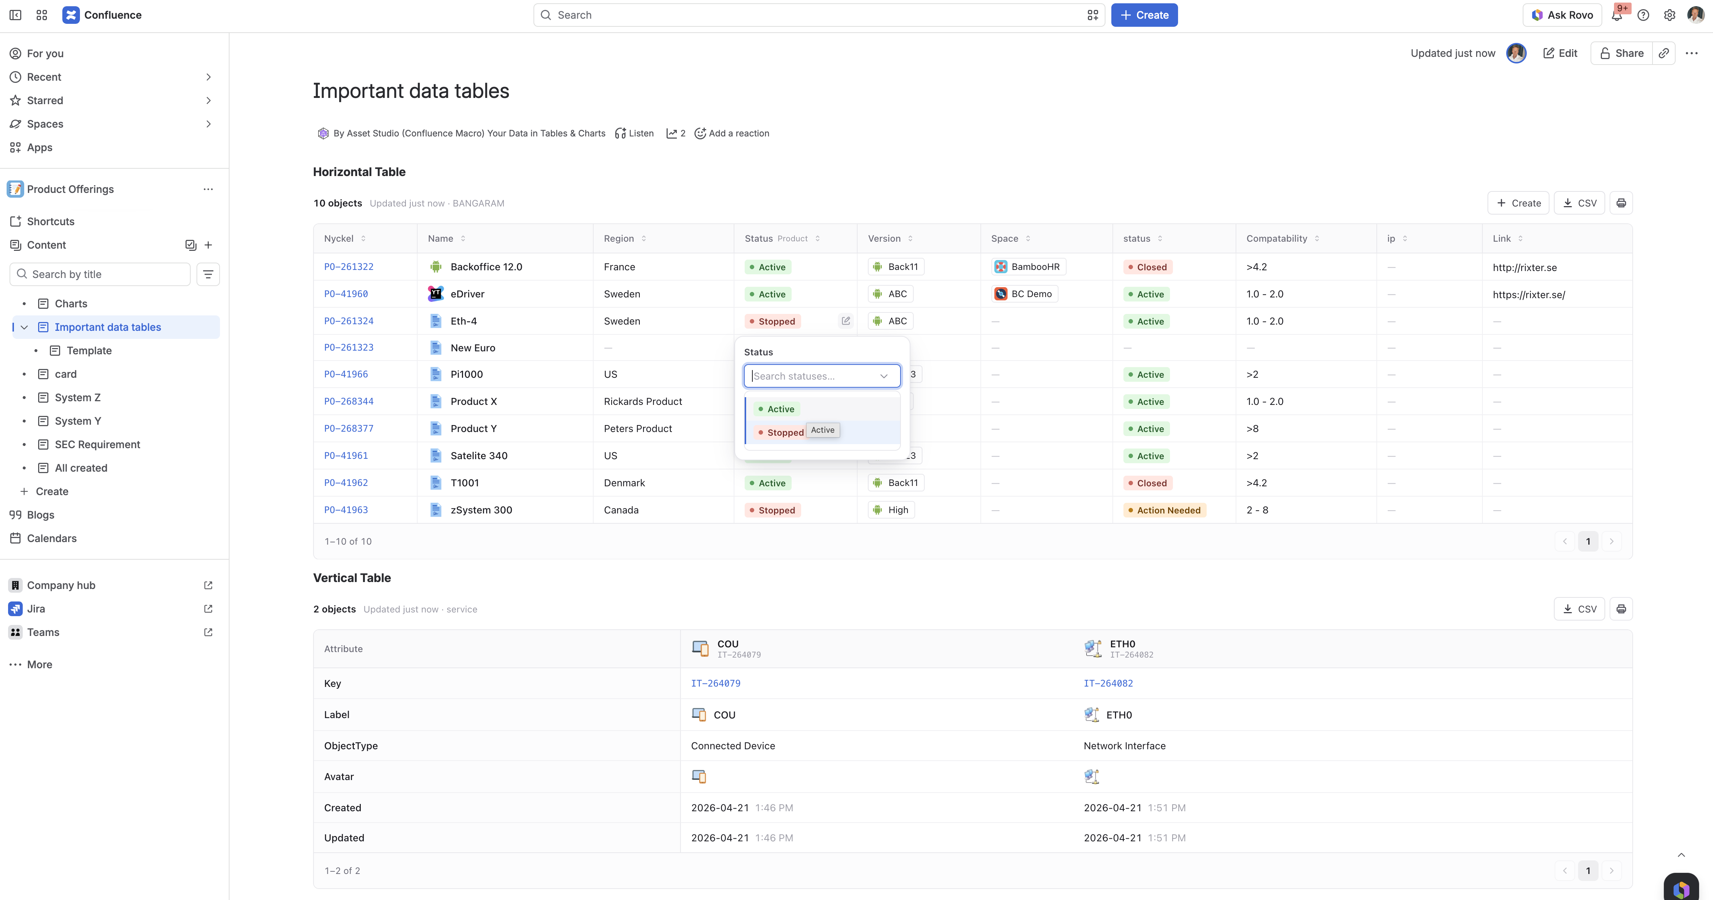Open Company hub external link icon
1713x900 pixels.
pyautogui.click(x=208, y=585)
